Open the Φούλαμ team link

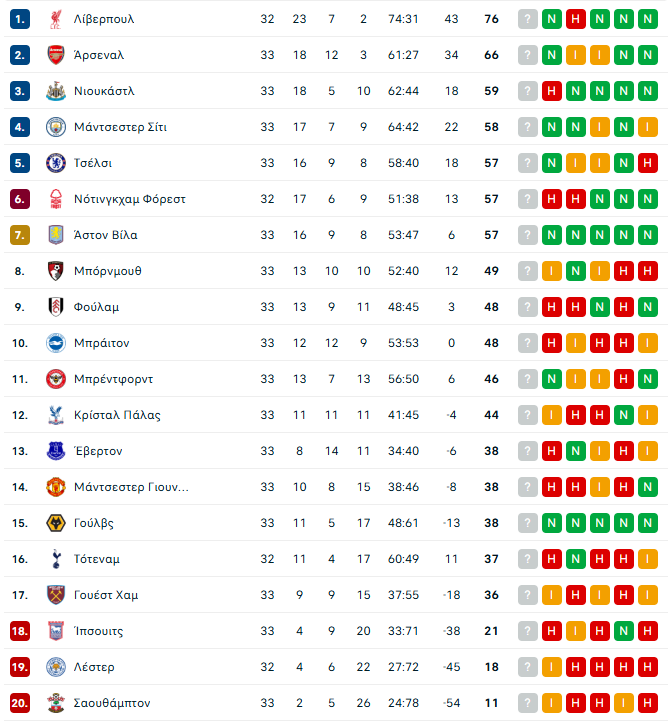97,307
